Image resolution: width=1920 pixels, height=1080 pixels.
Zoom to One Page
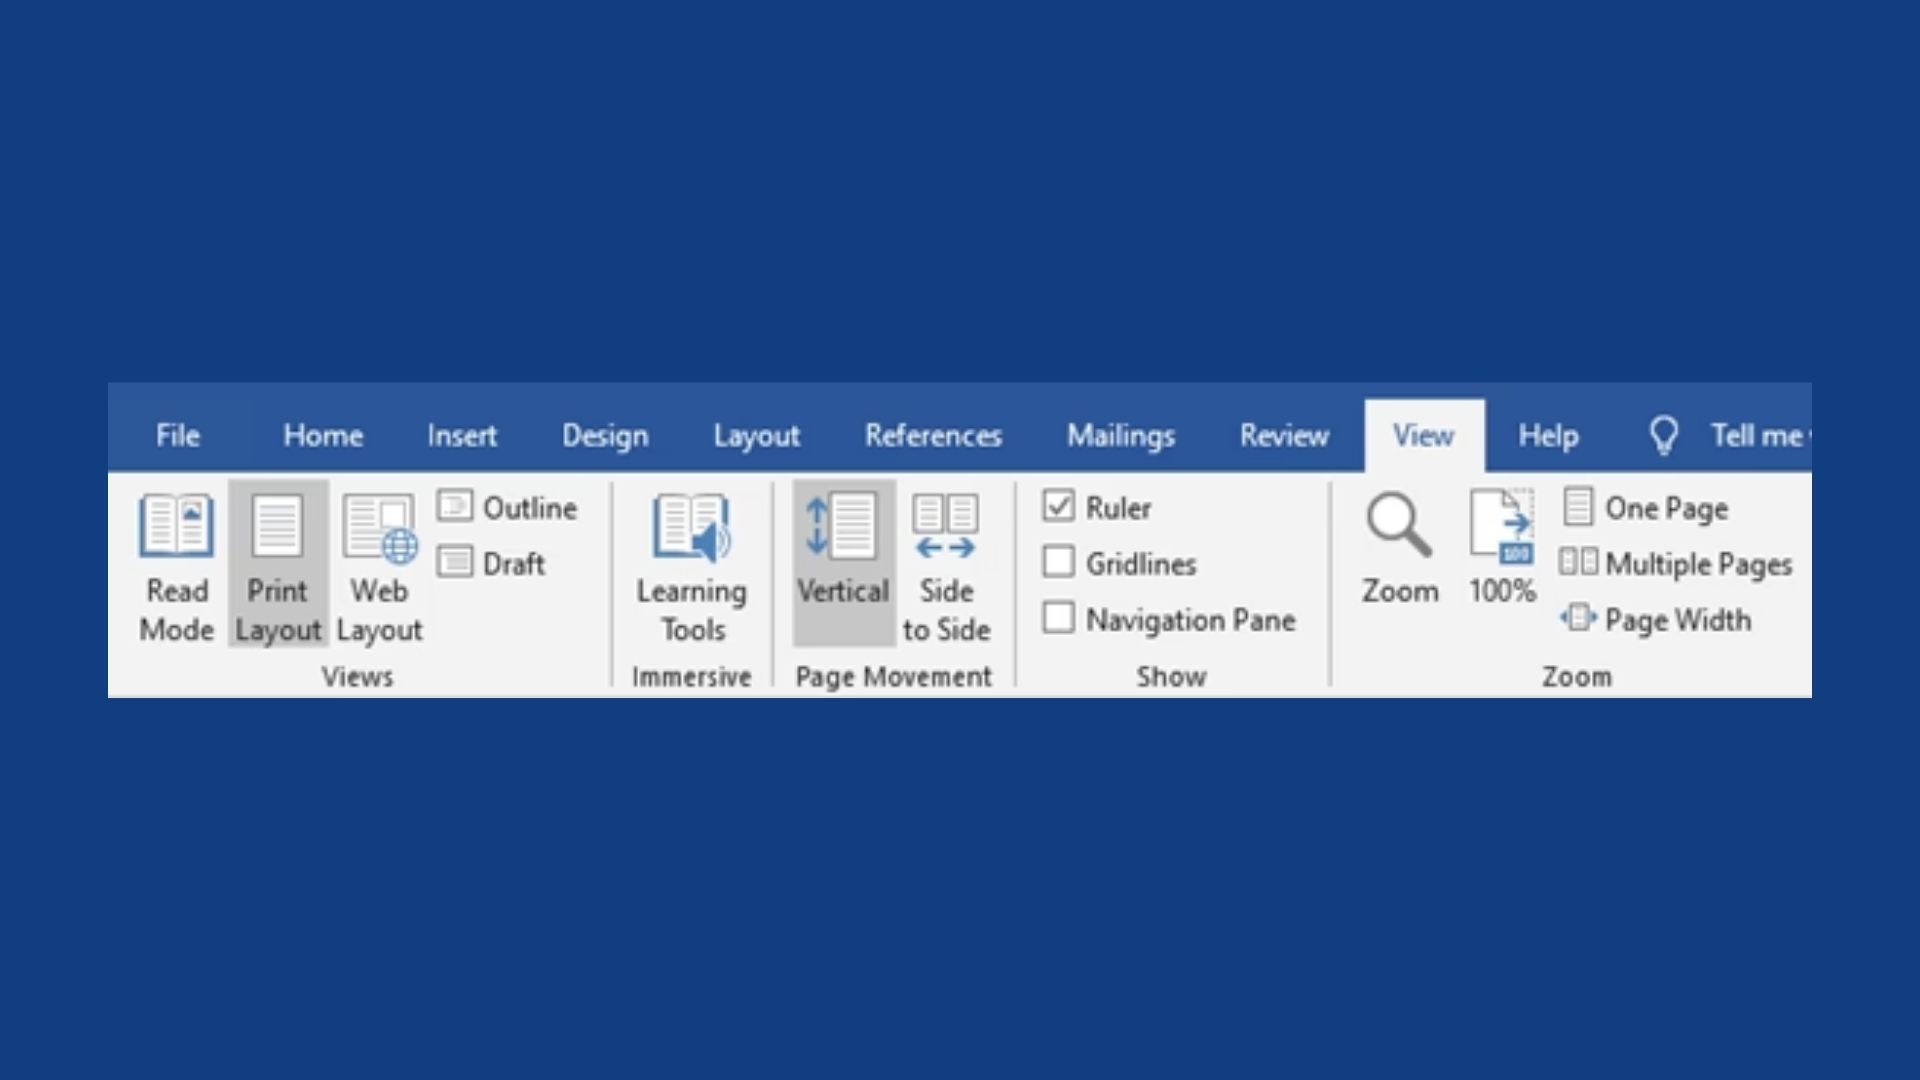click(x=1645, y=507)
